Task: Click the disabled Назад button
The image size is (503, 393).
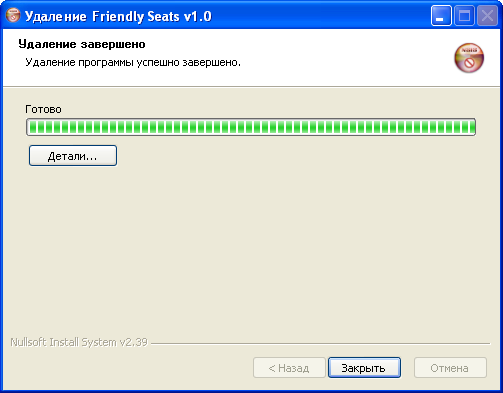Action: pyautogui.click(x=289, y=368)
